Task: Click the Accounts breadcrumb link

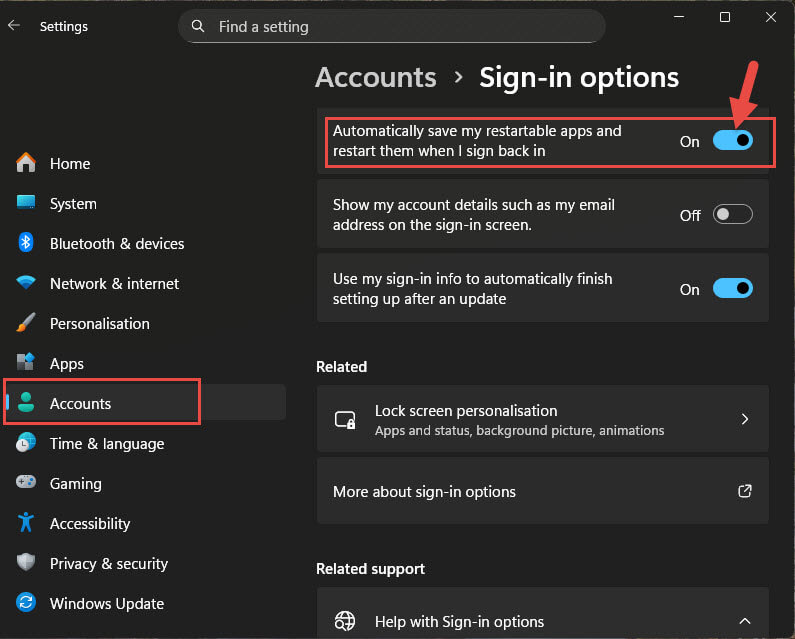Action: [375, 78]
